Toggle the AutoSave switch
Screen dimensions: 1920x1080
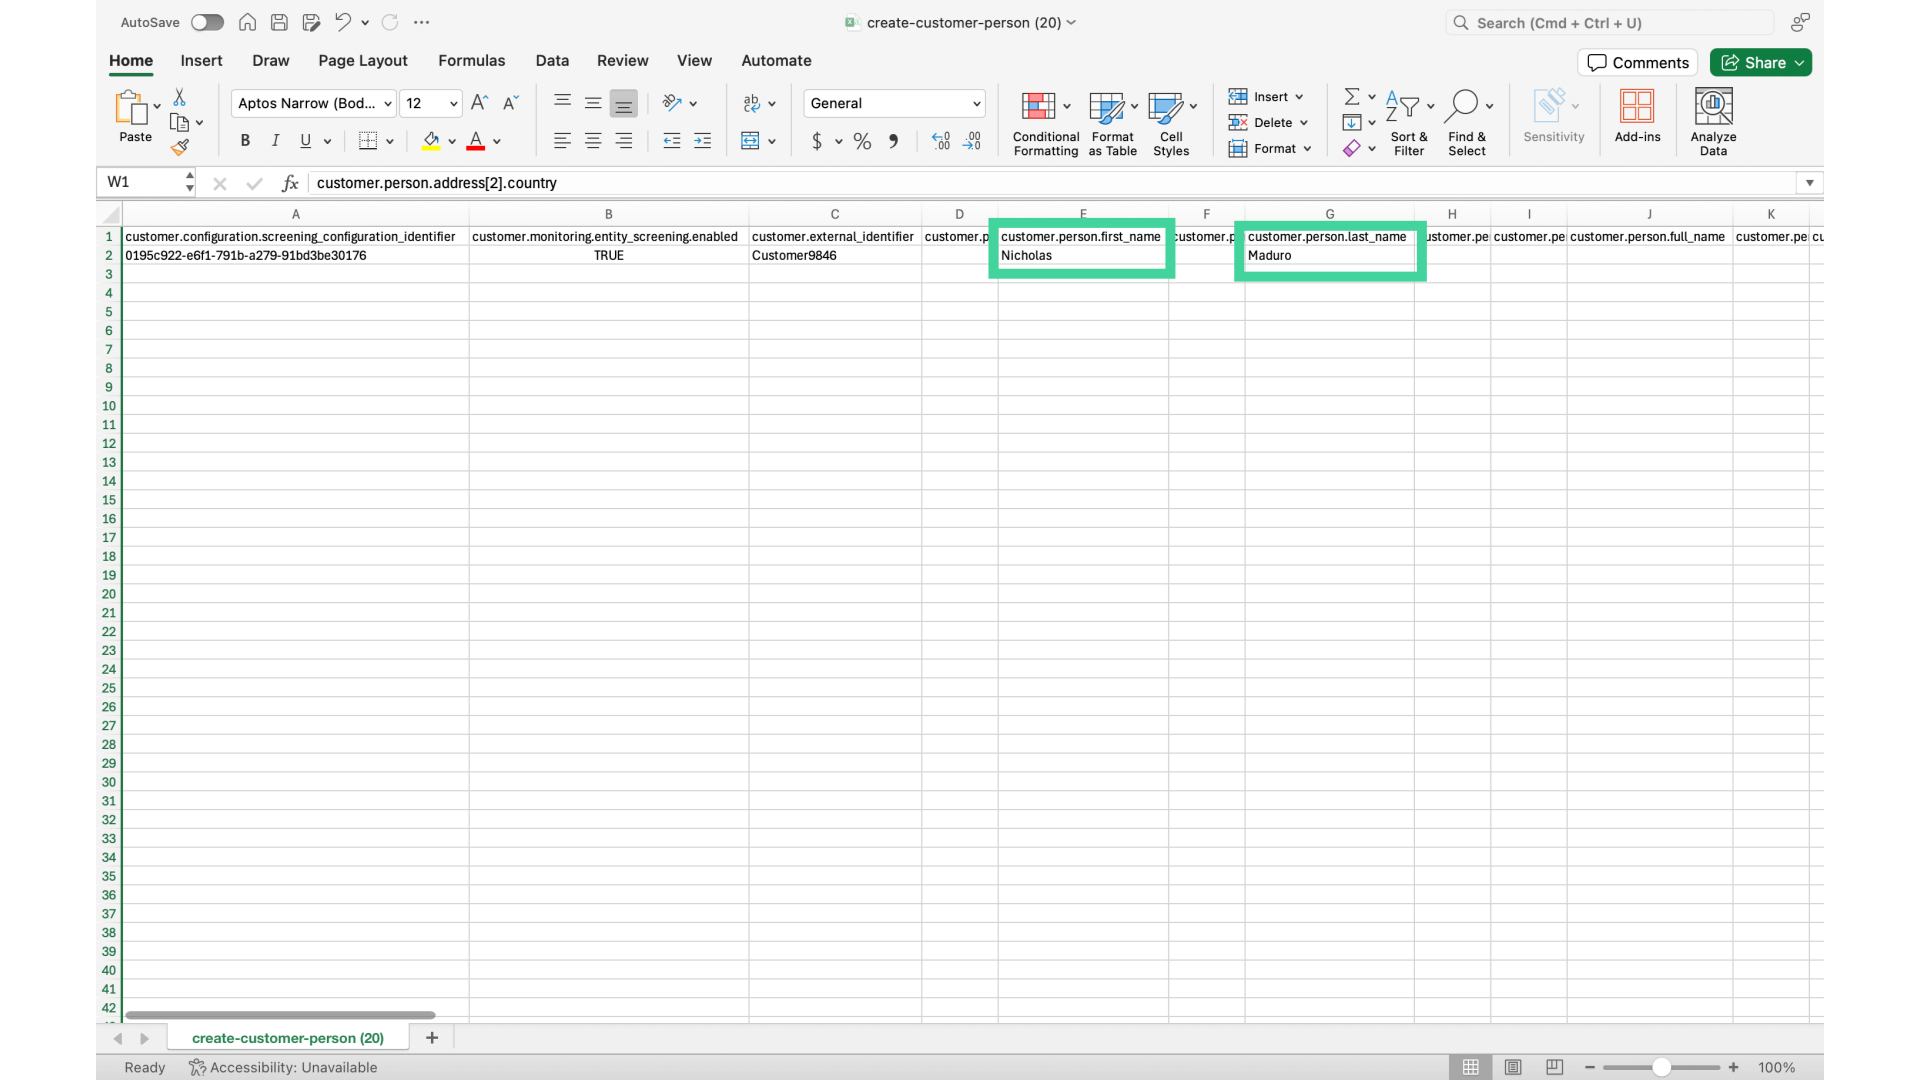point(207,22)
